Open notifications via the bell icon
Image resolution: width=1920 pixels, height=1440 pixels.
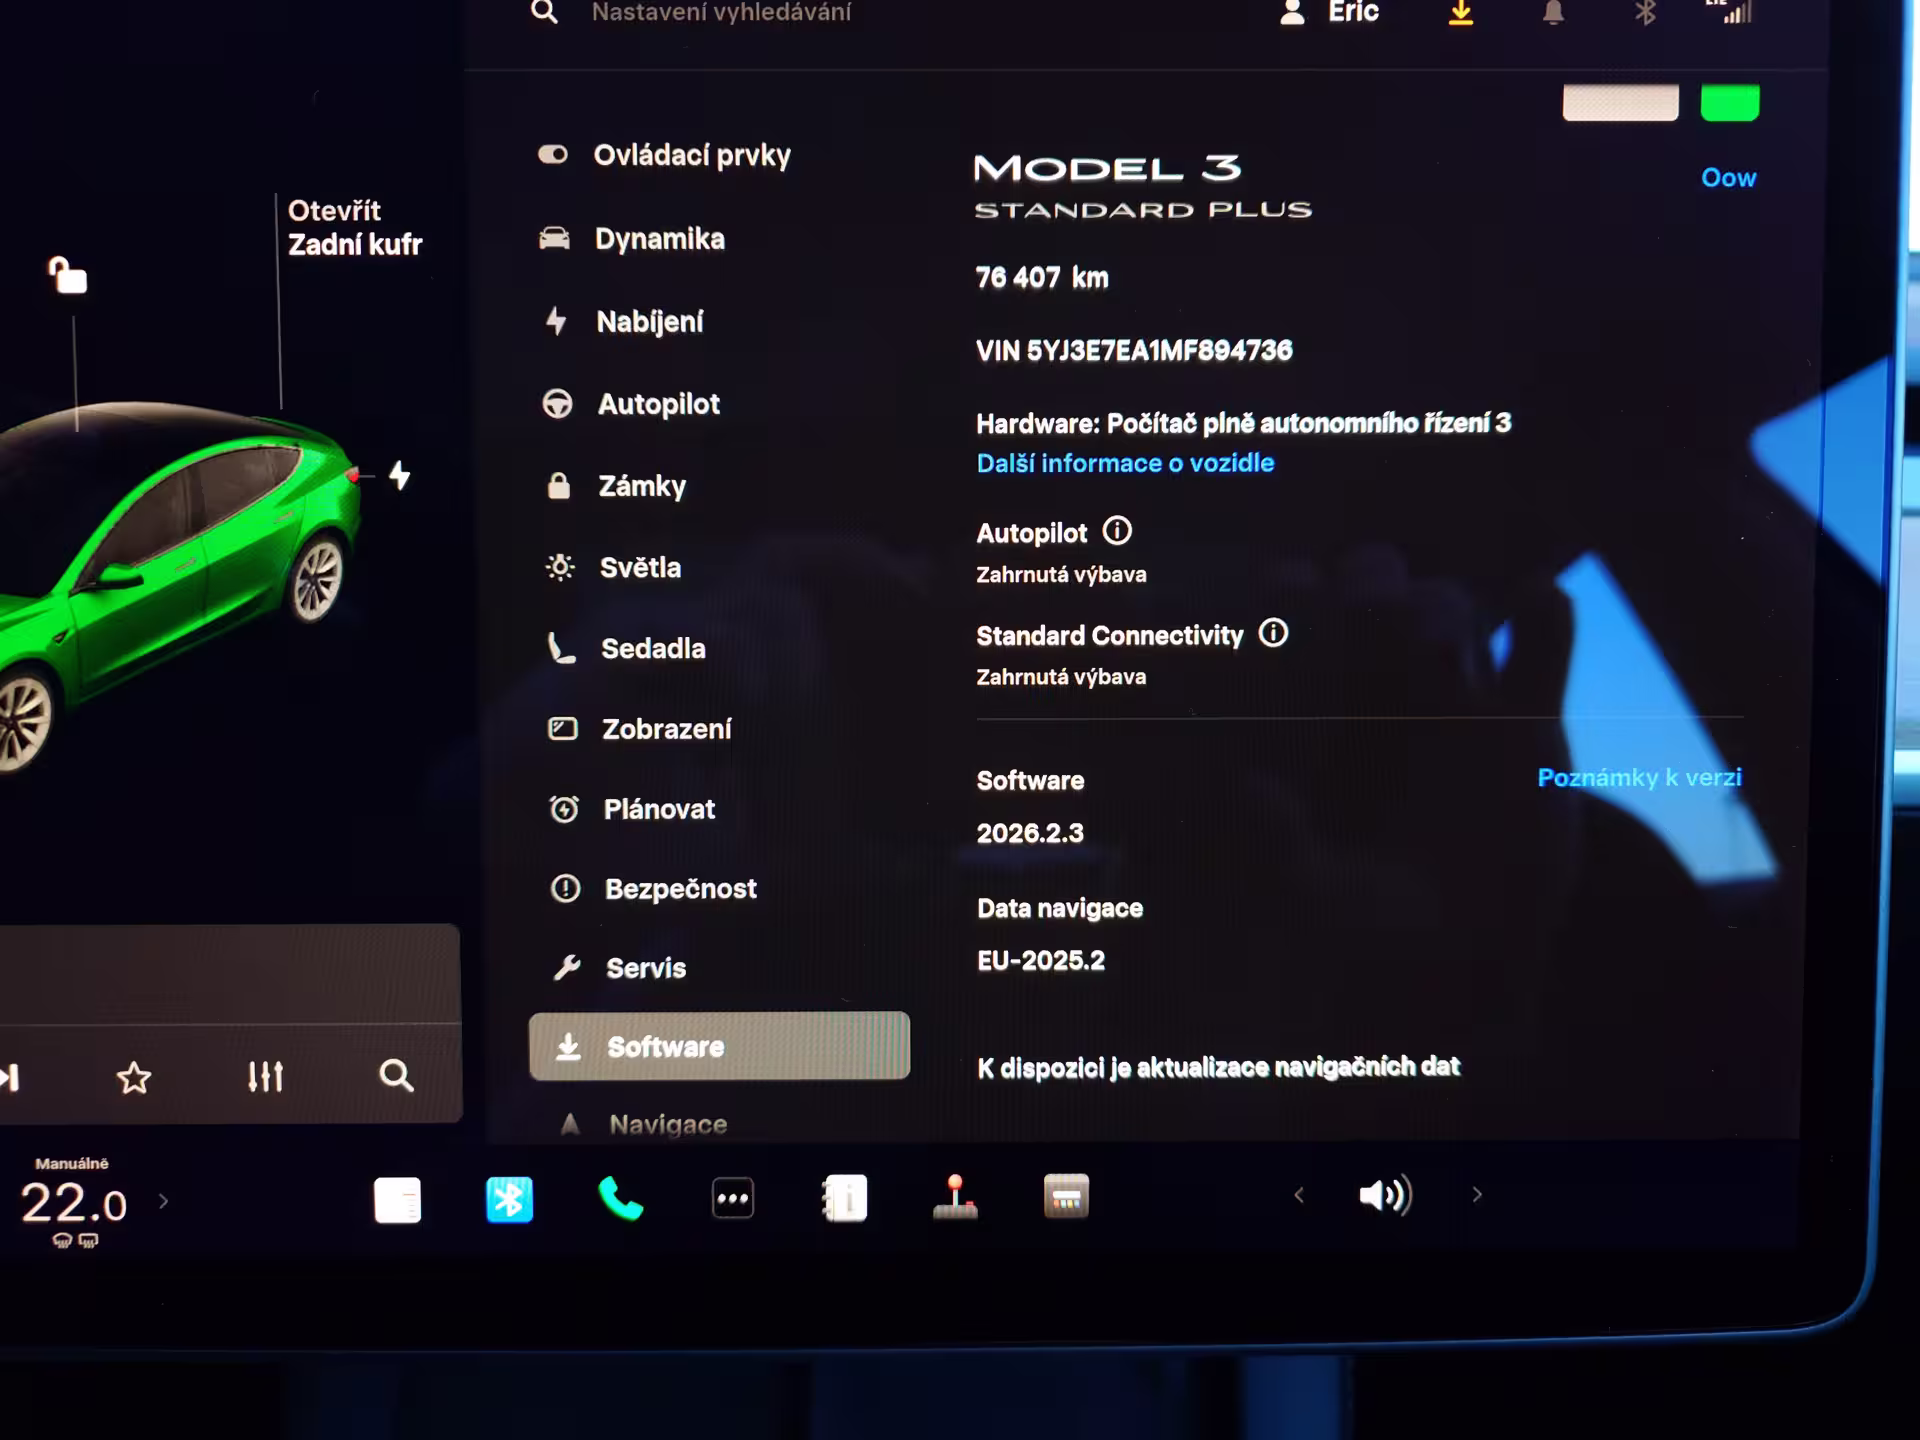pos(1552,14)
